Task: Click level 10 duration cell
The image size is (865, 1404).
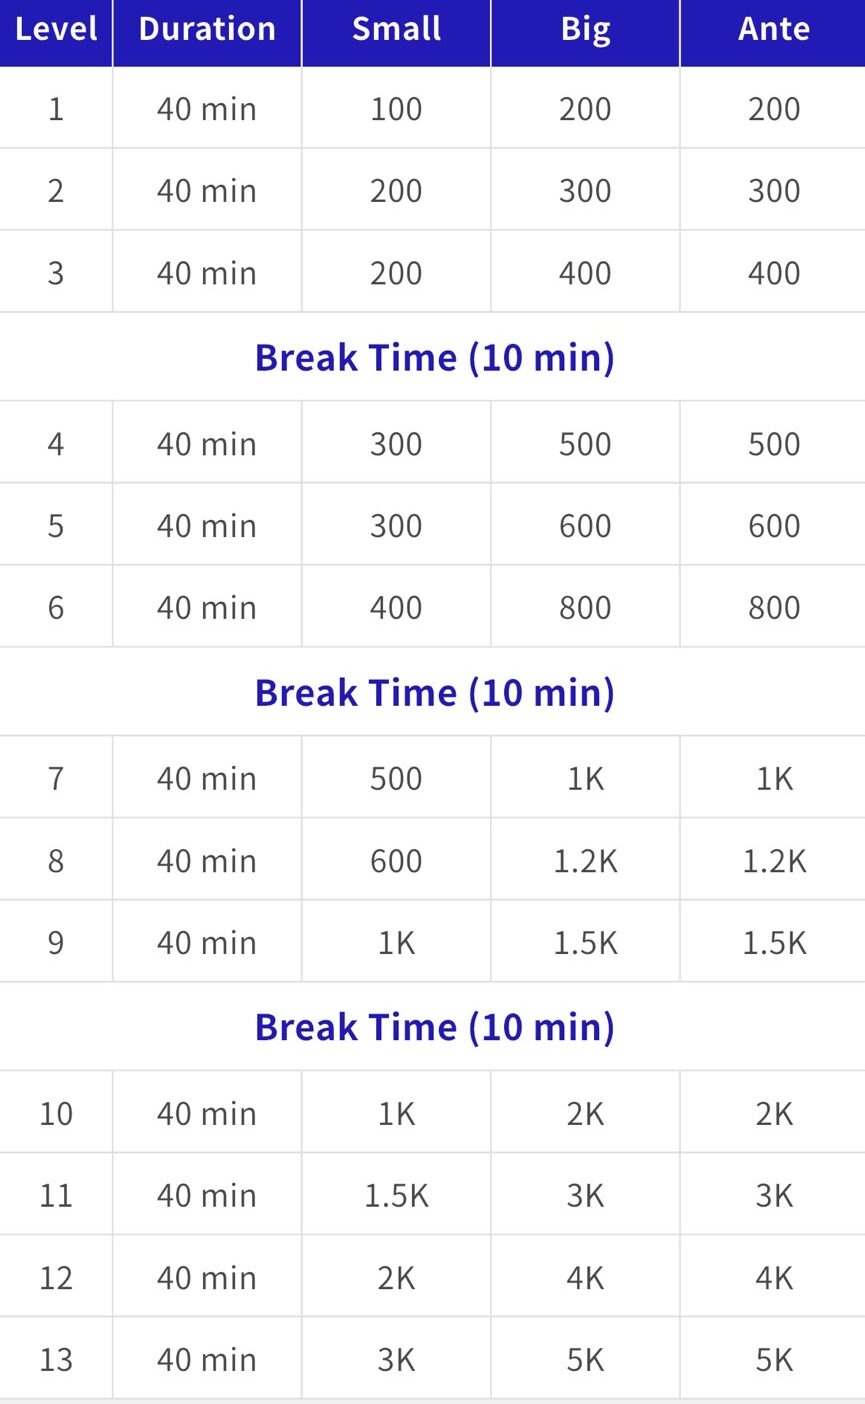Action: tap(207, 1114)
